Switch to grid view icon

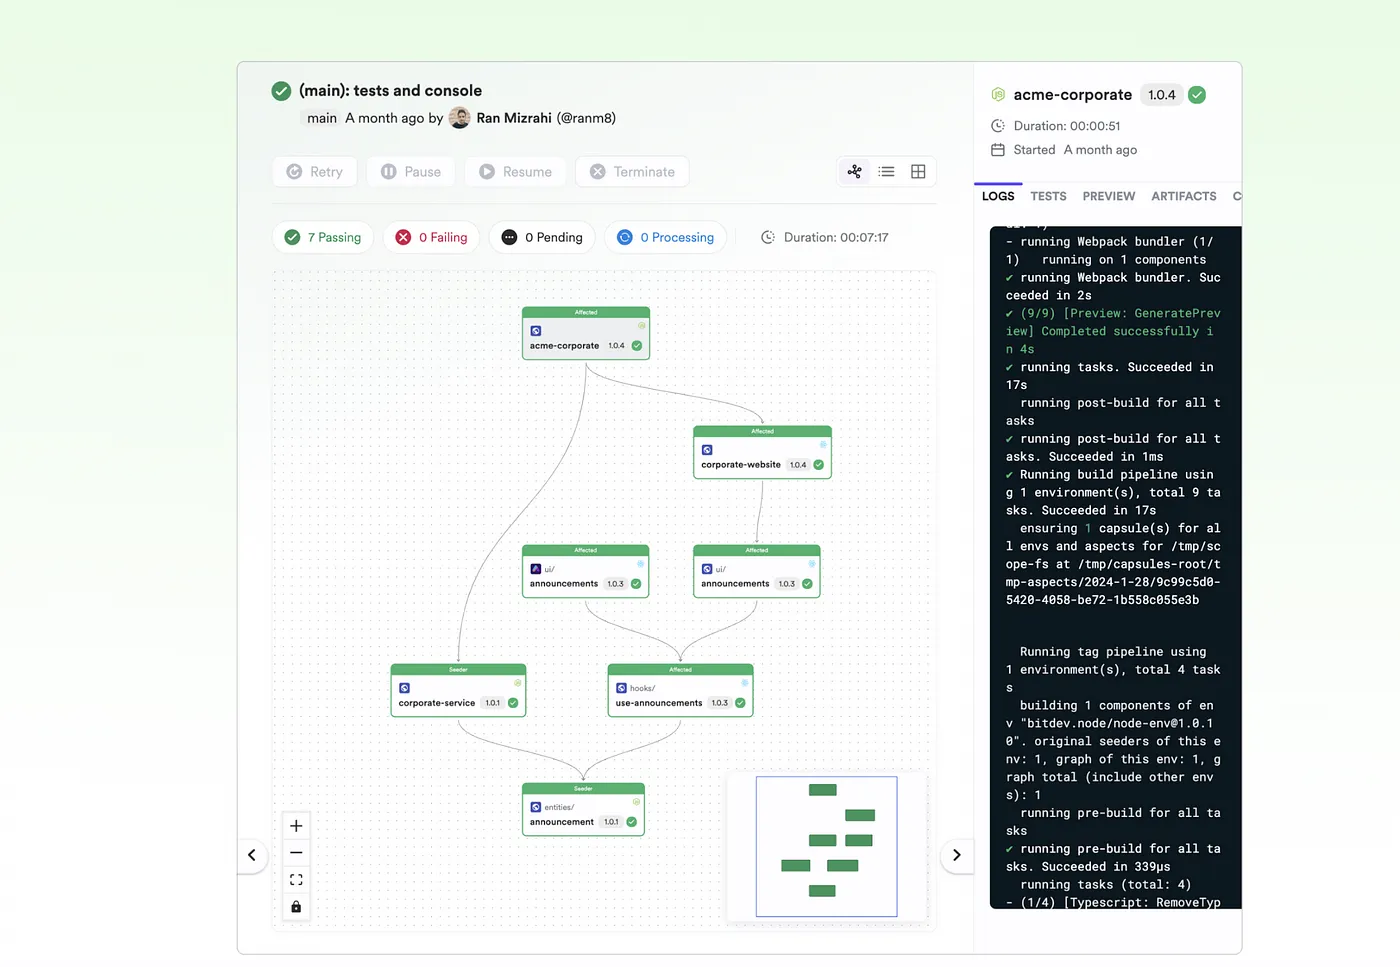click(918, 172)
